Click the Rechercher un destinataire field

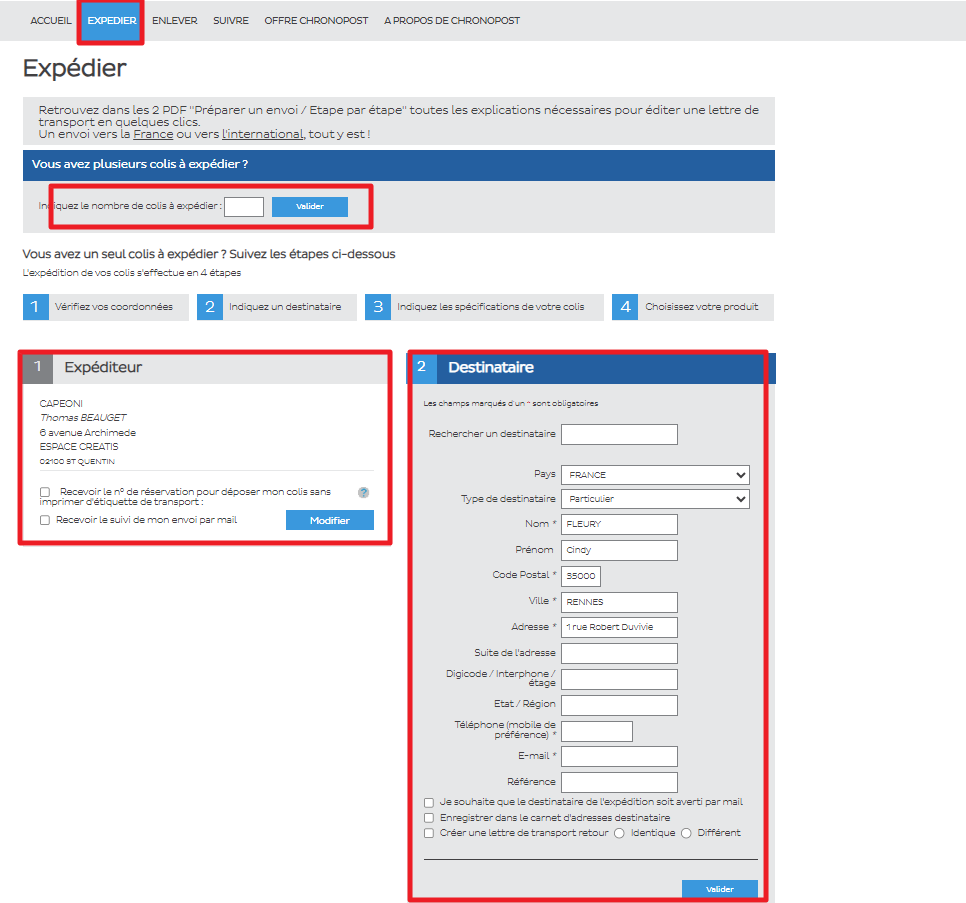pos(619,434)
